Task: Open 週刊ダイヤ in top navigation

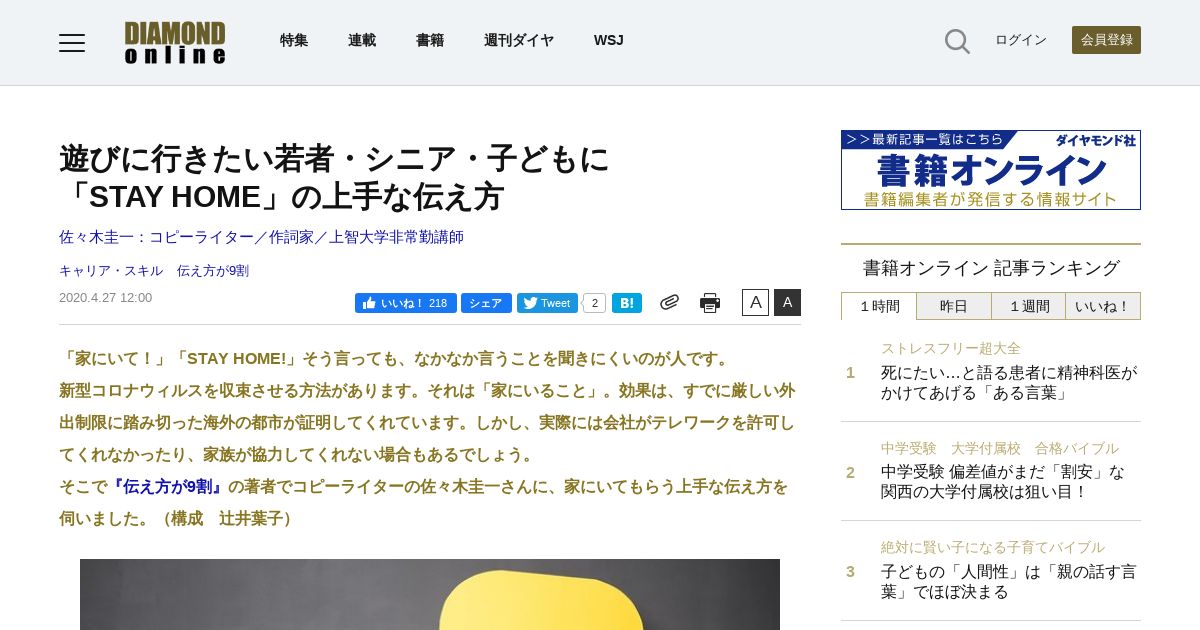Action: click(519, 40)
